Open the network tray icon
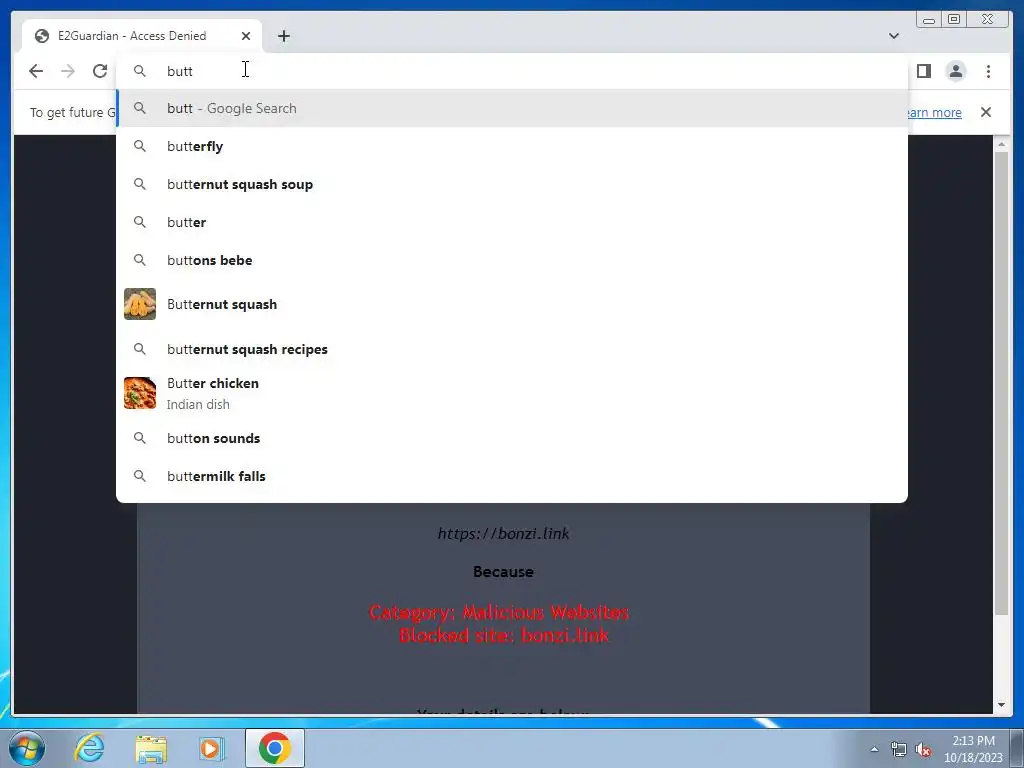 (x=899, y=749)
